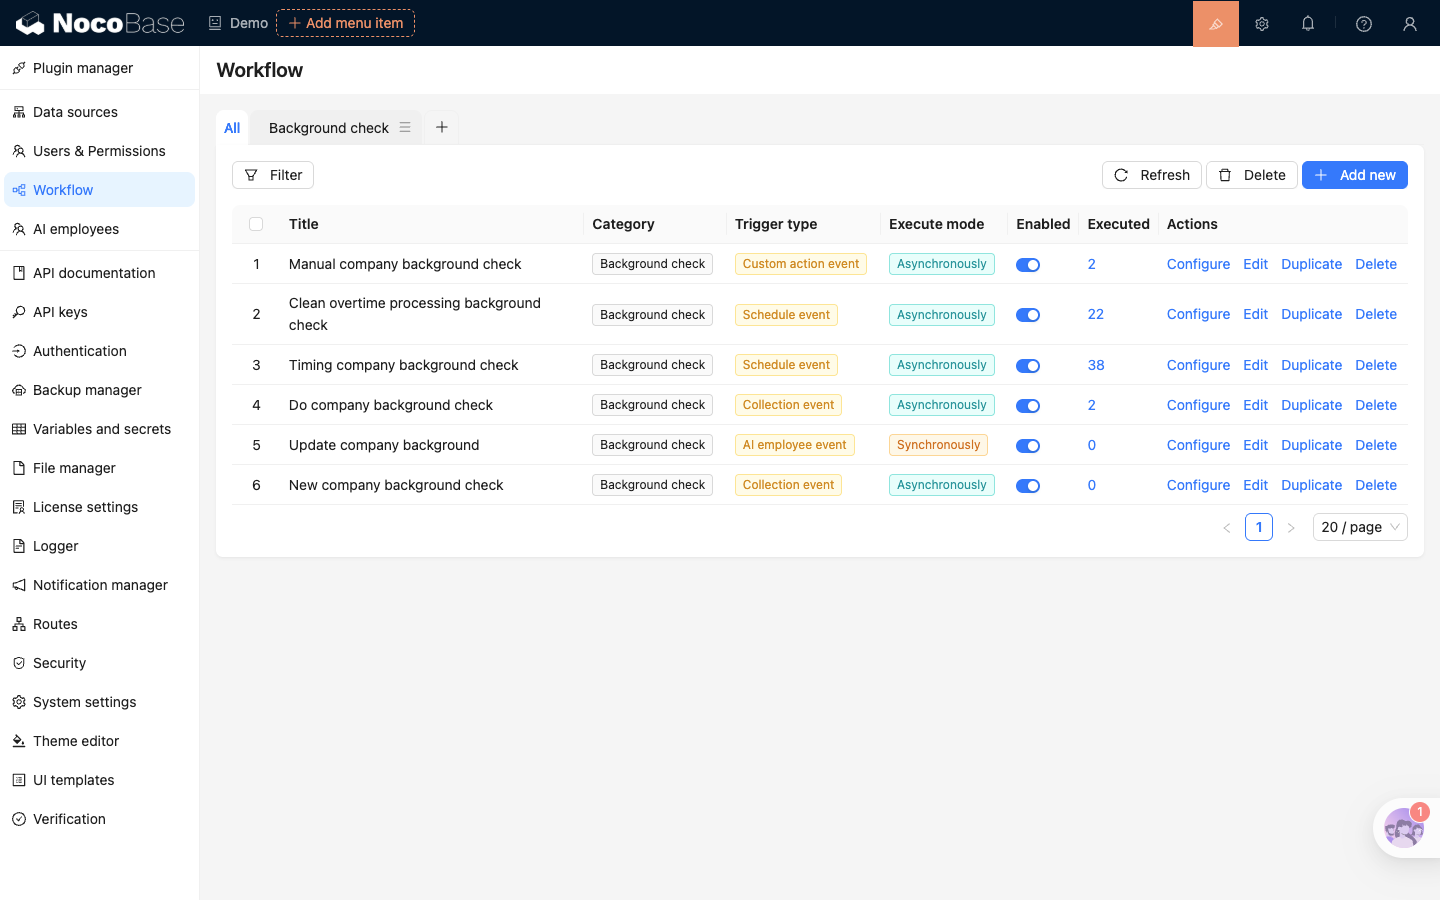The height and width of the screenshot is (900, 1440).
Task: Click the API keys key icon
Action: (x=19, y=312)
